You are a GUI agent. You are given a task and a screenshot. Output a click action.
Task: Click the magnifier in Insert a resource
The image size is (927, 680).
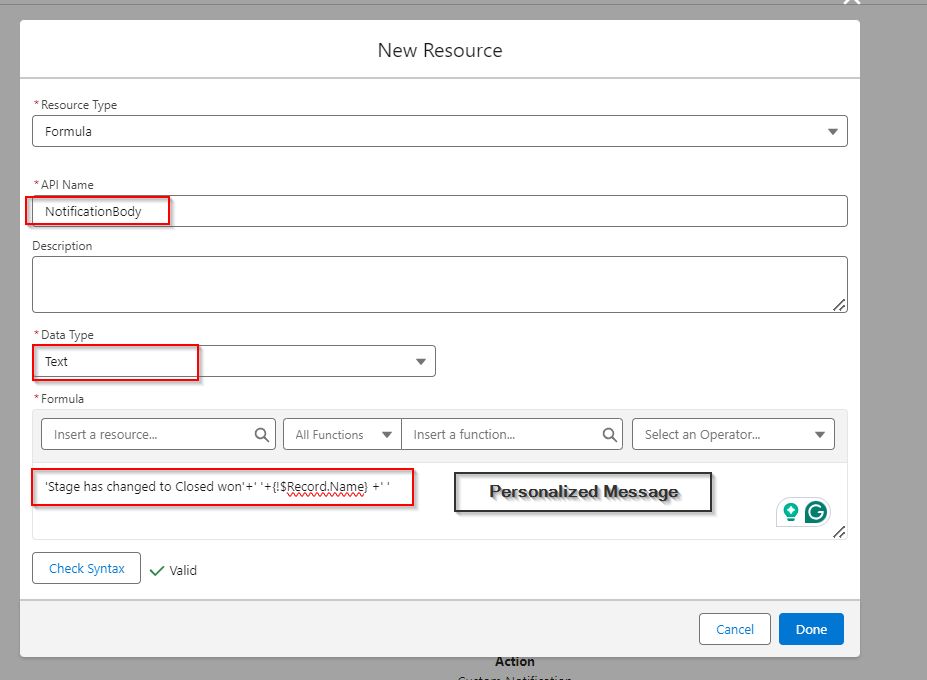tap(262, 434)
